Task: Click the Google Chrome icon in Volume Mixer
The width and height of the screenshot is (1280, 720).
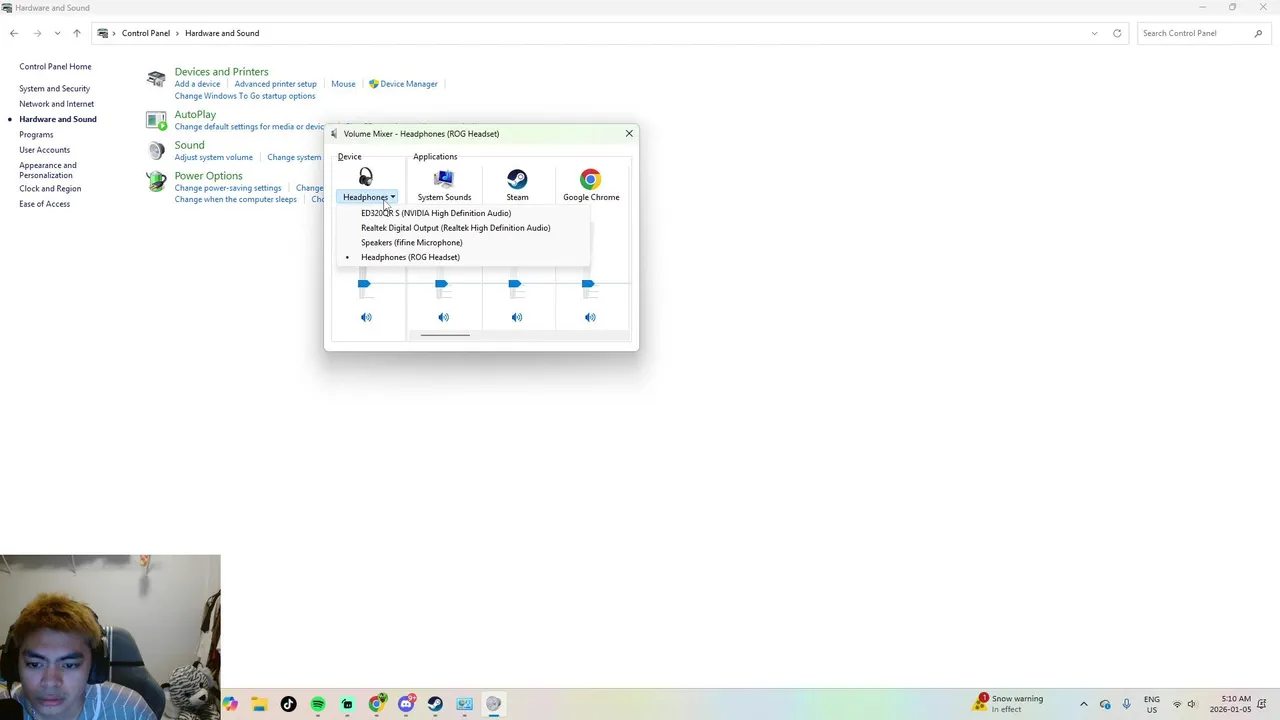Action: (x=591, y=179)
